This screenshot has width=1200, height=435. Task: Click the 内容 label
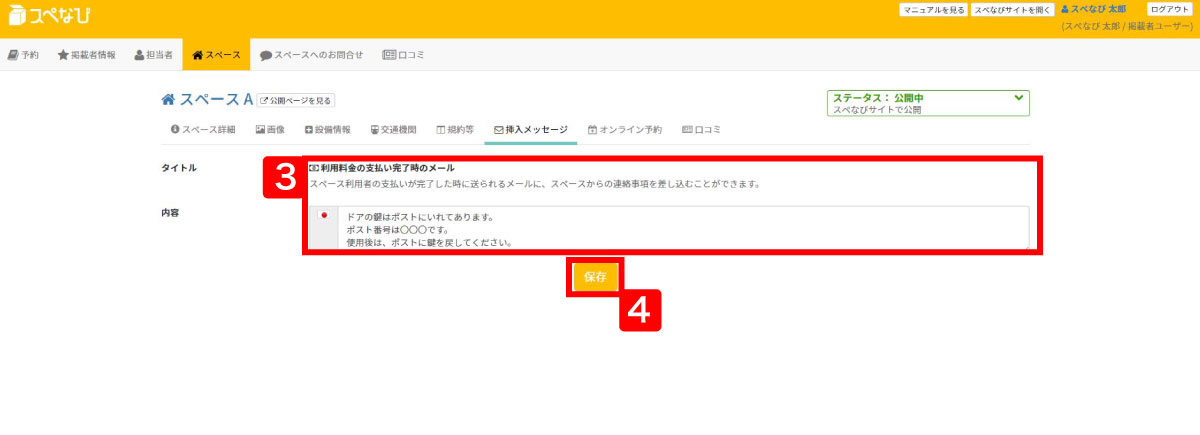point(170,212)
